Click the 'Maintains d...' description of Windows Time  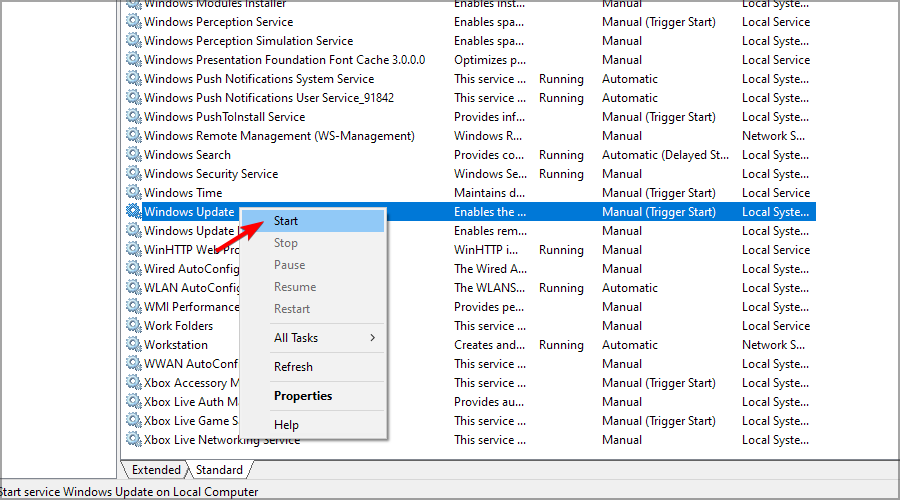(x=489, y=192)
